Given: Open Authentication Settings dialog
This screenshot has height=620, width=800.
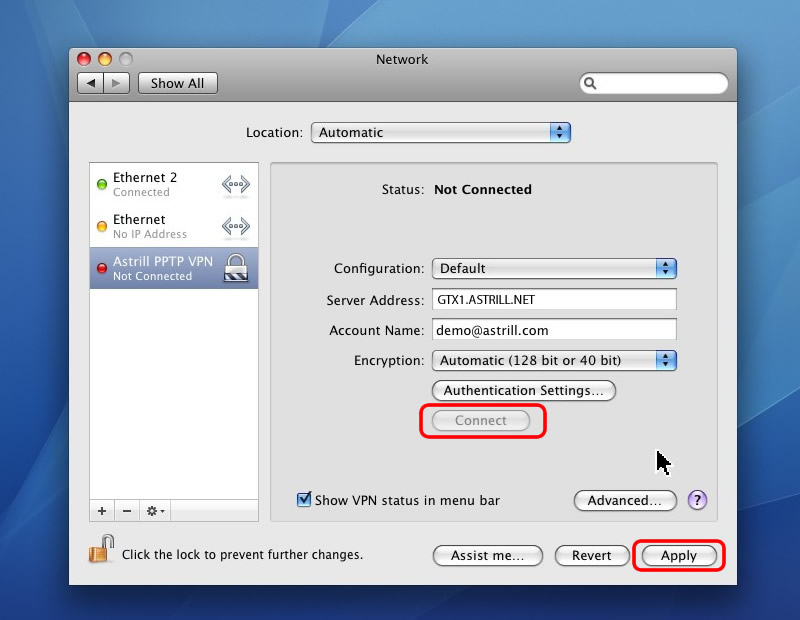Looking at the screenshot, I should tap(523, 390).
